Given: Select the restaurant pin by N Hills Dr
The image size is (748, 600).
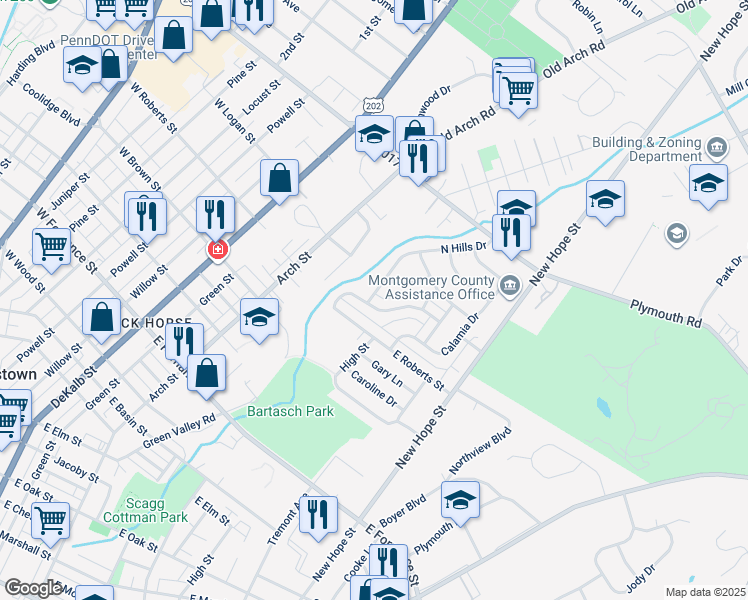Looking at the screenshot, I should click(511, 234).
